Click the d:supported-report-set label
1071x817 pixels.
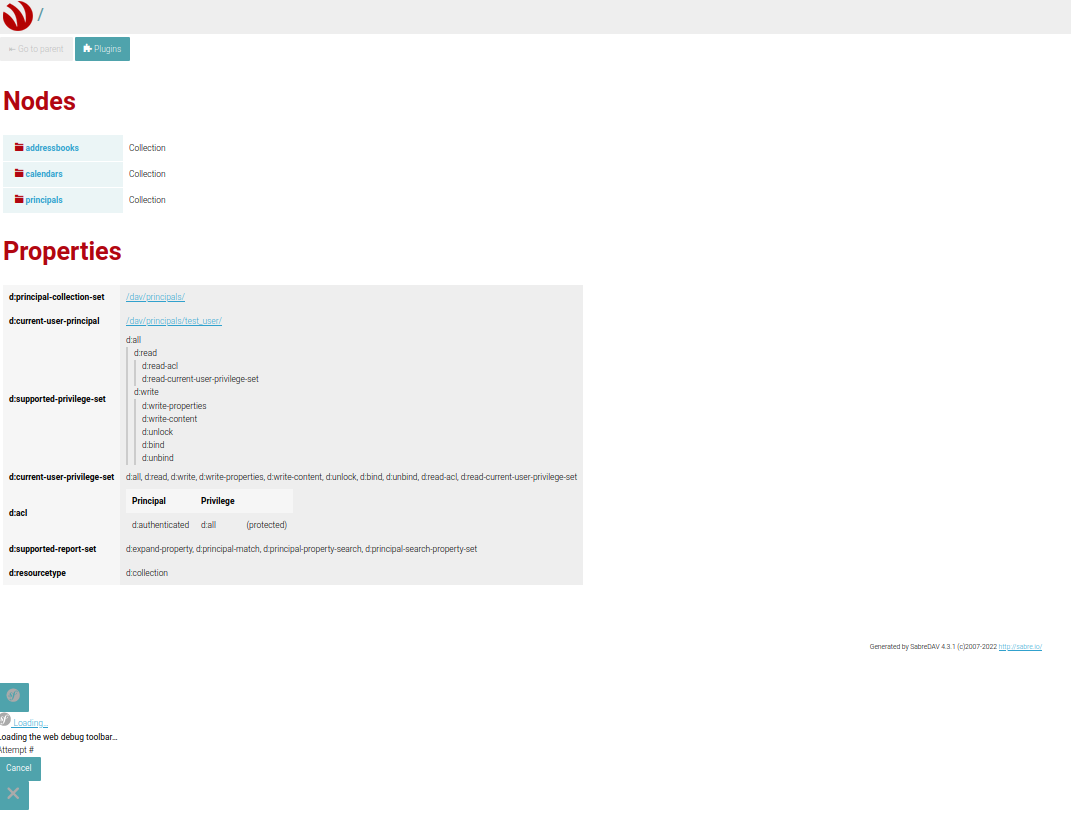53,549
